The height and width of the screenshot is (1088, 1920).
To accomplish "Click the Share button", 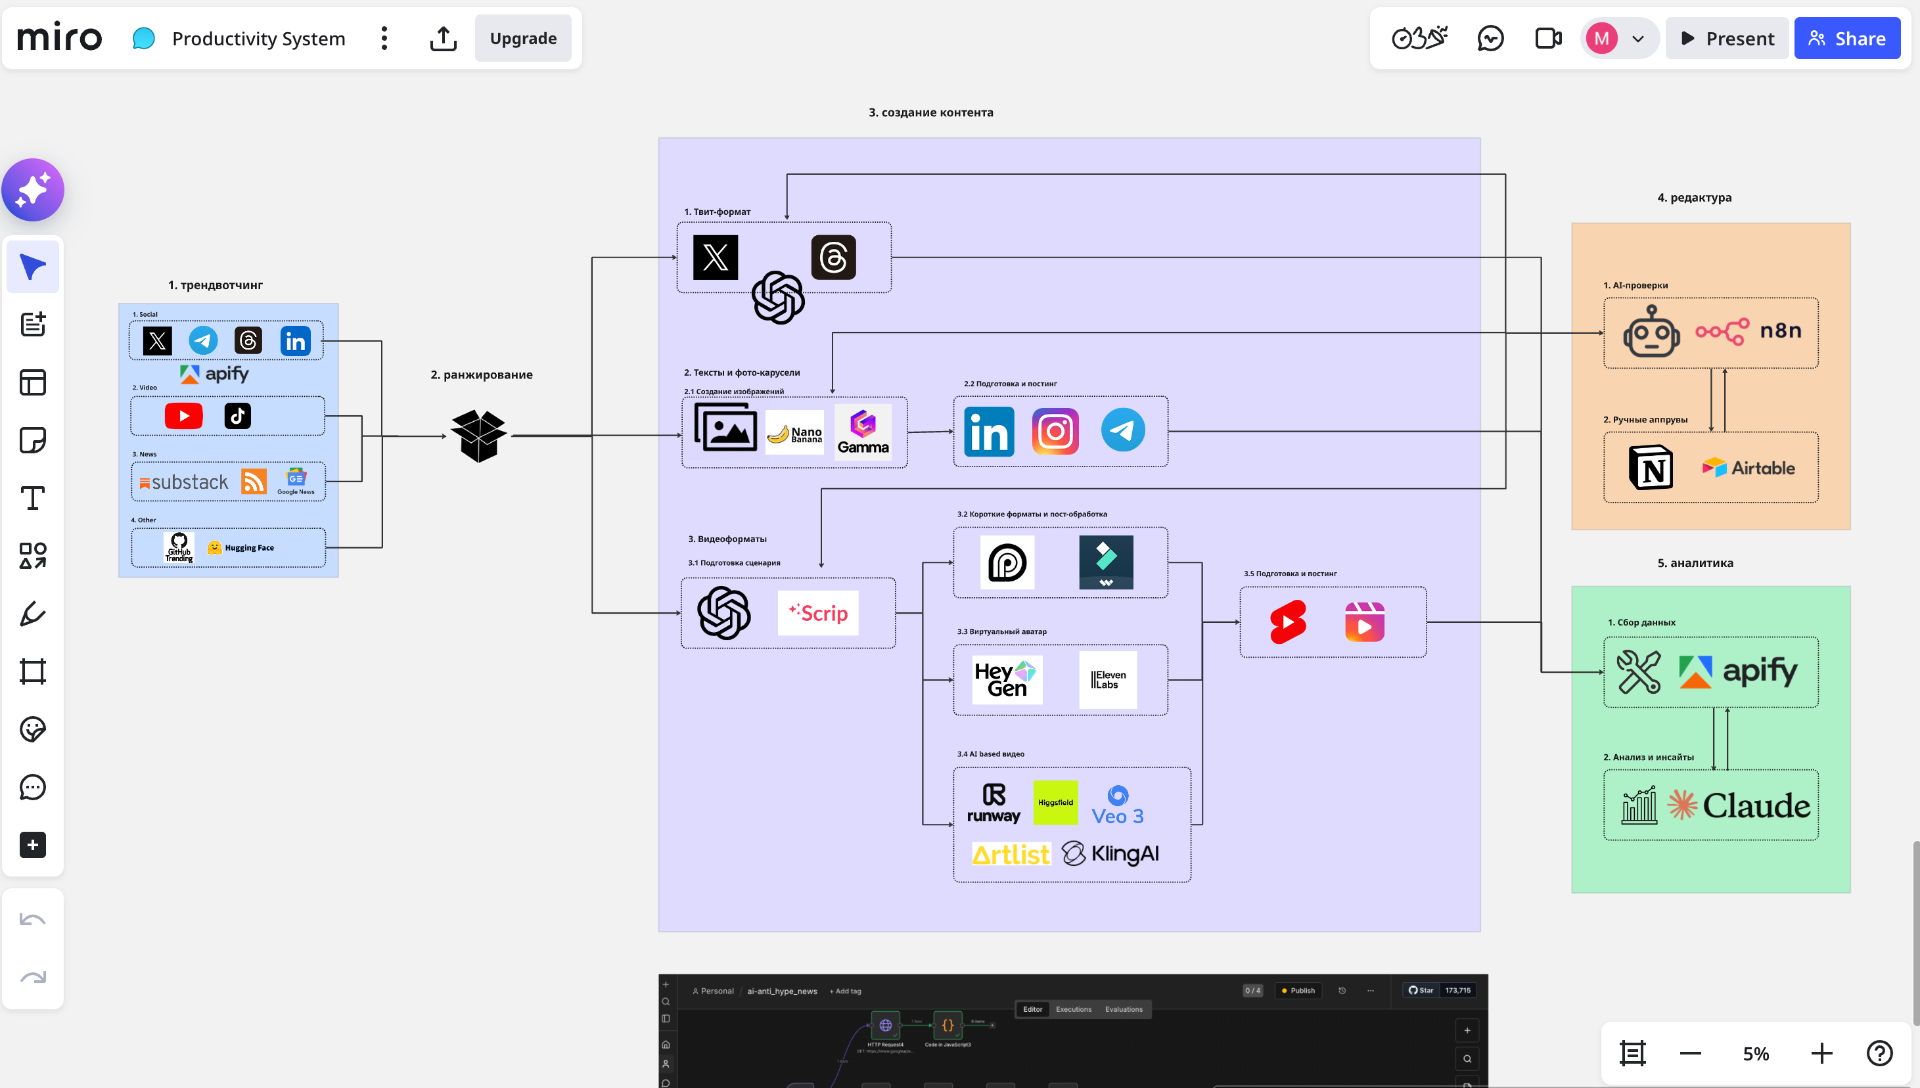I will [1847, 39].
